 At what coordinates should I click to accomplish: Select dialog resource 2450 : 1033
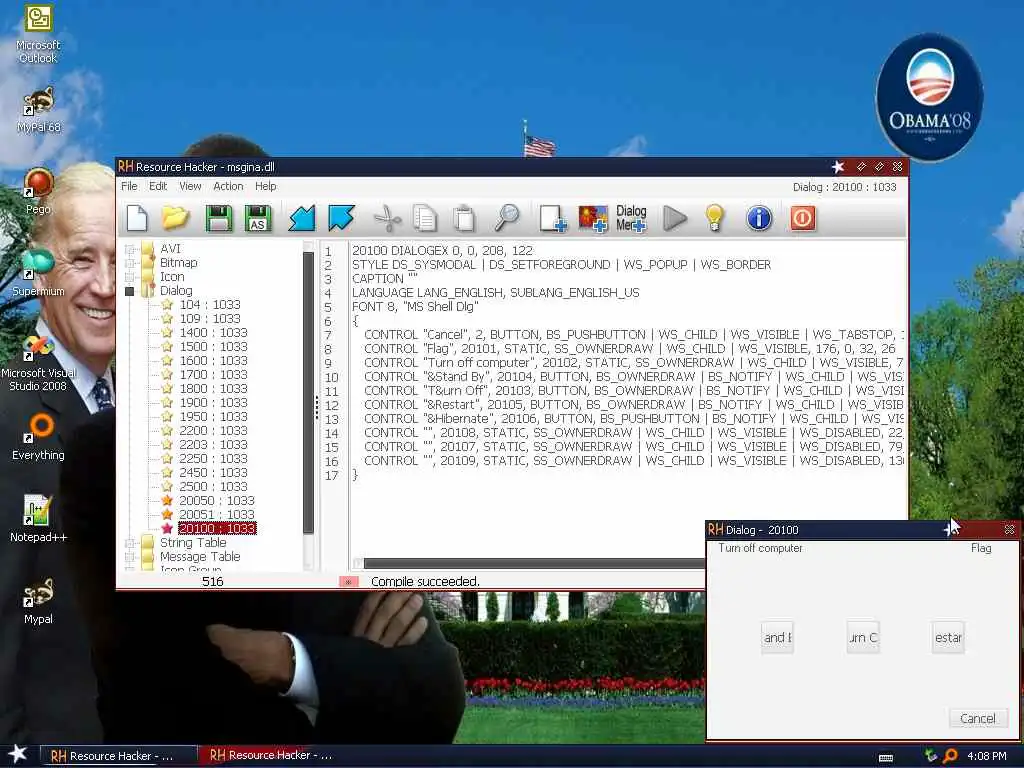[x=213, y=472]
